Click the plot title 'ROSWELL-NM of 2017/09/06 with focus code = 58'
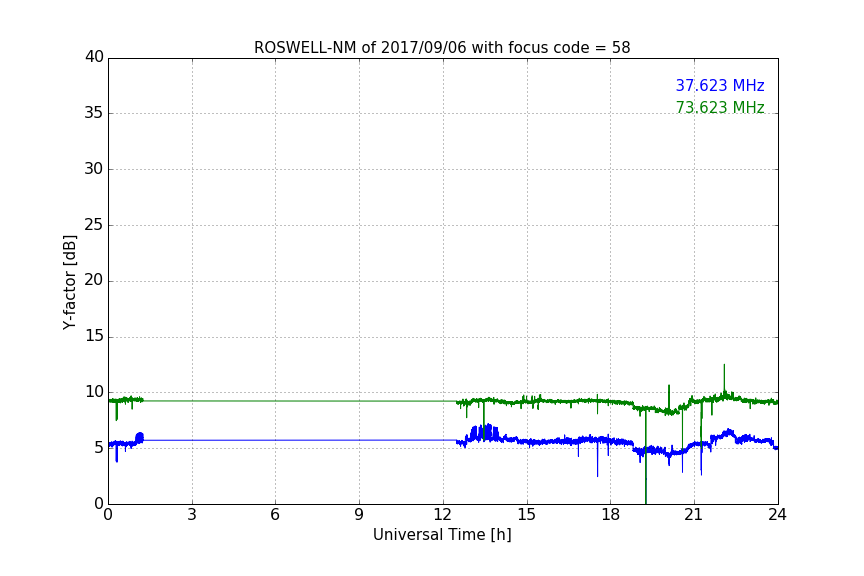 pos(442,48)
